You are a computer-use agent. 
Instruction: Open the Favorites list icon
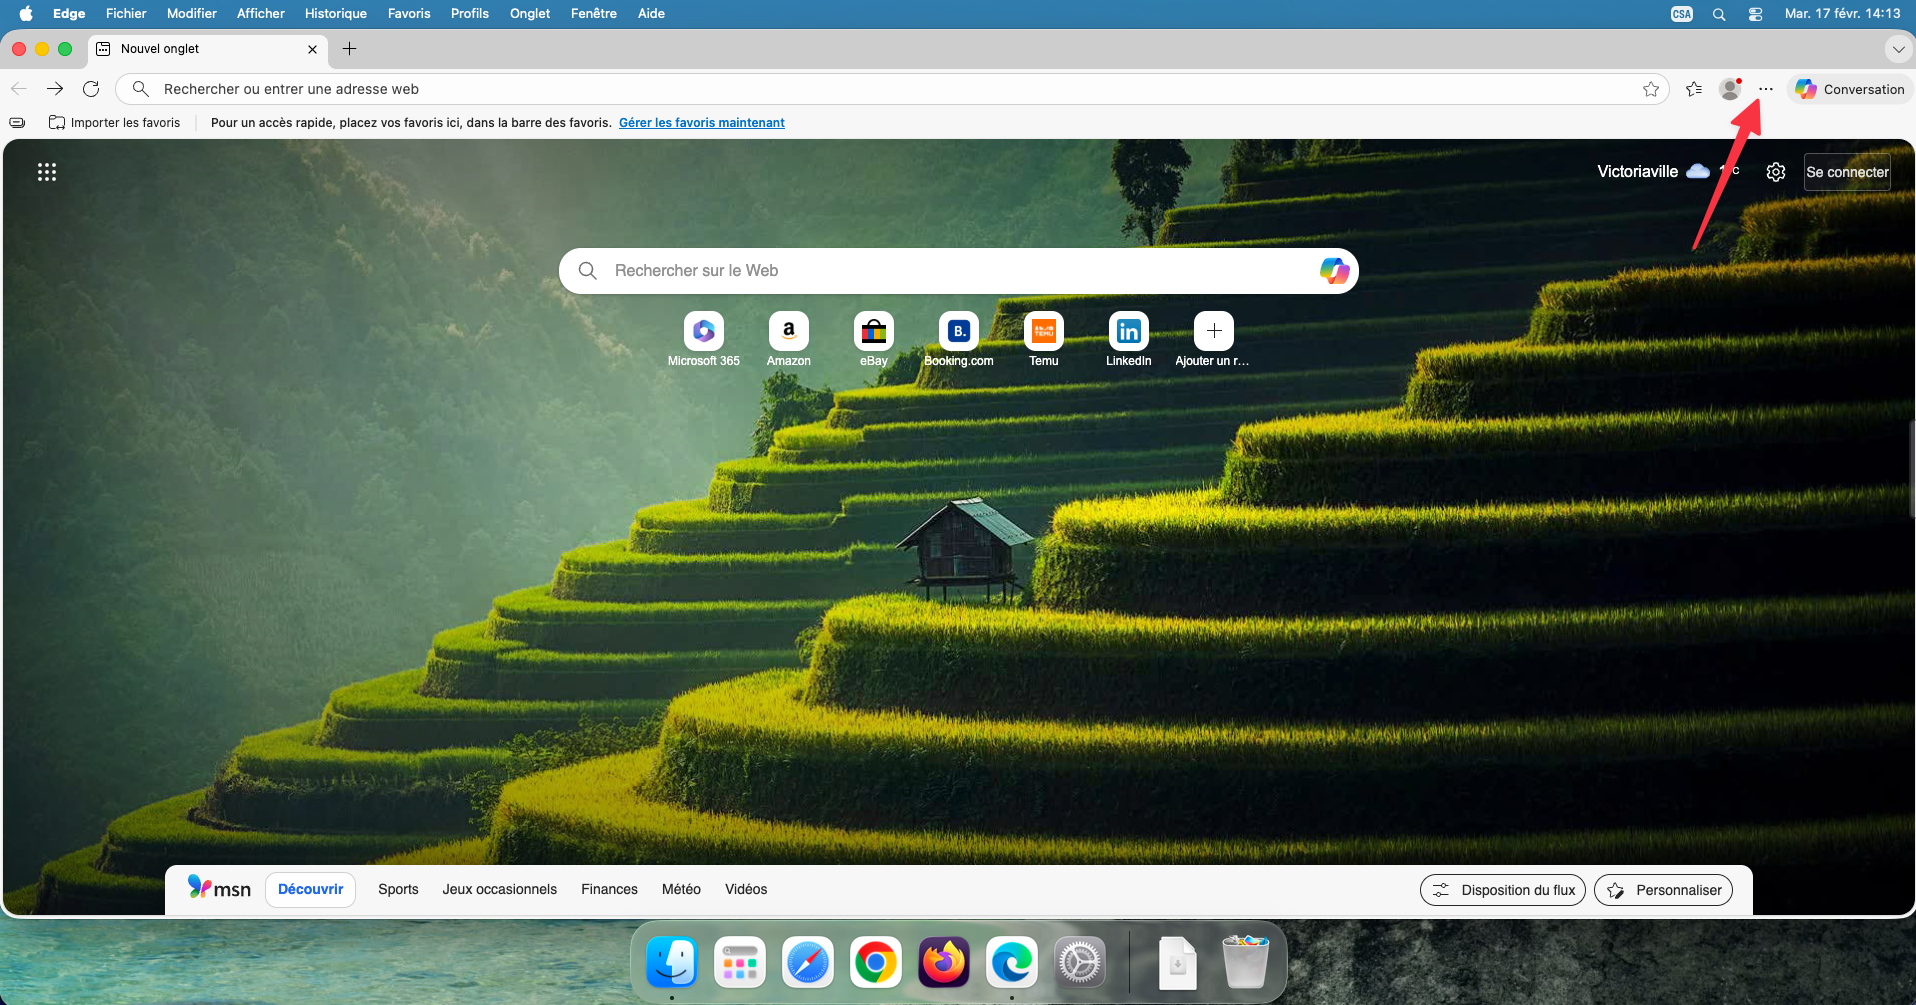coord(1693,89)
